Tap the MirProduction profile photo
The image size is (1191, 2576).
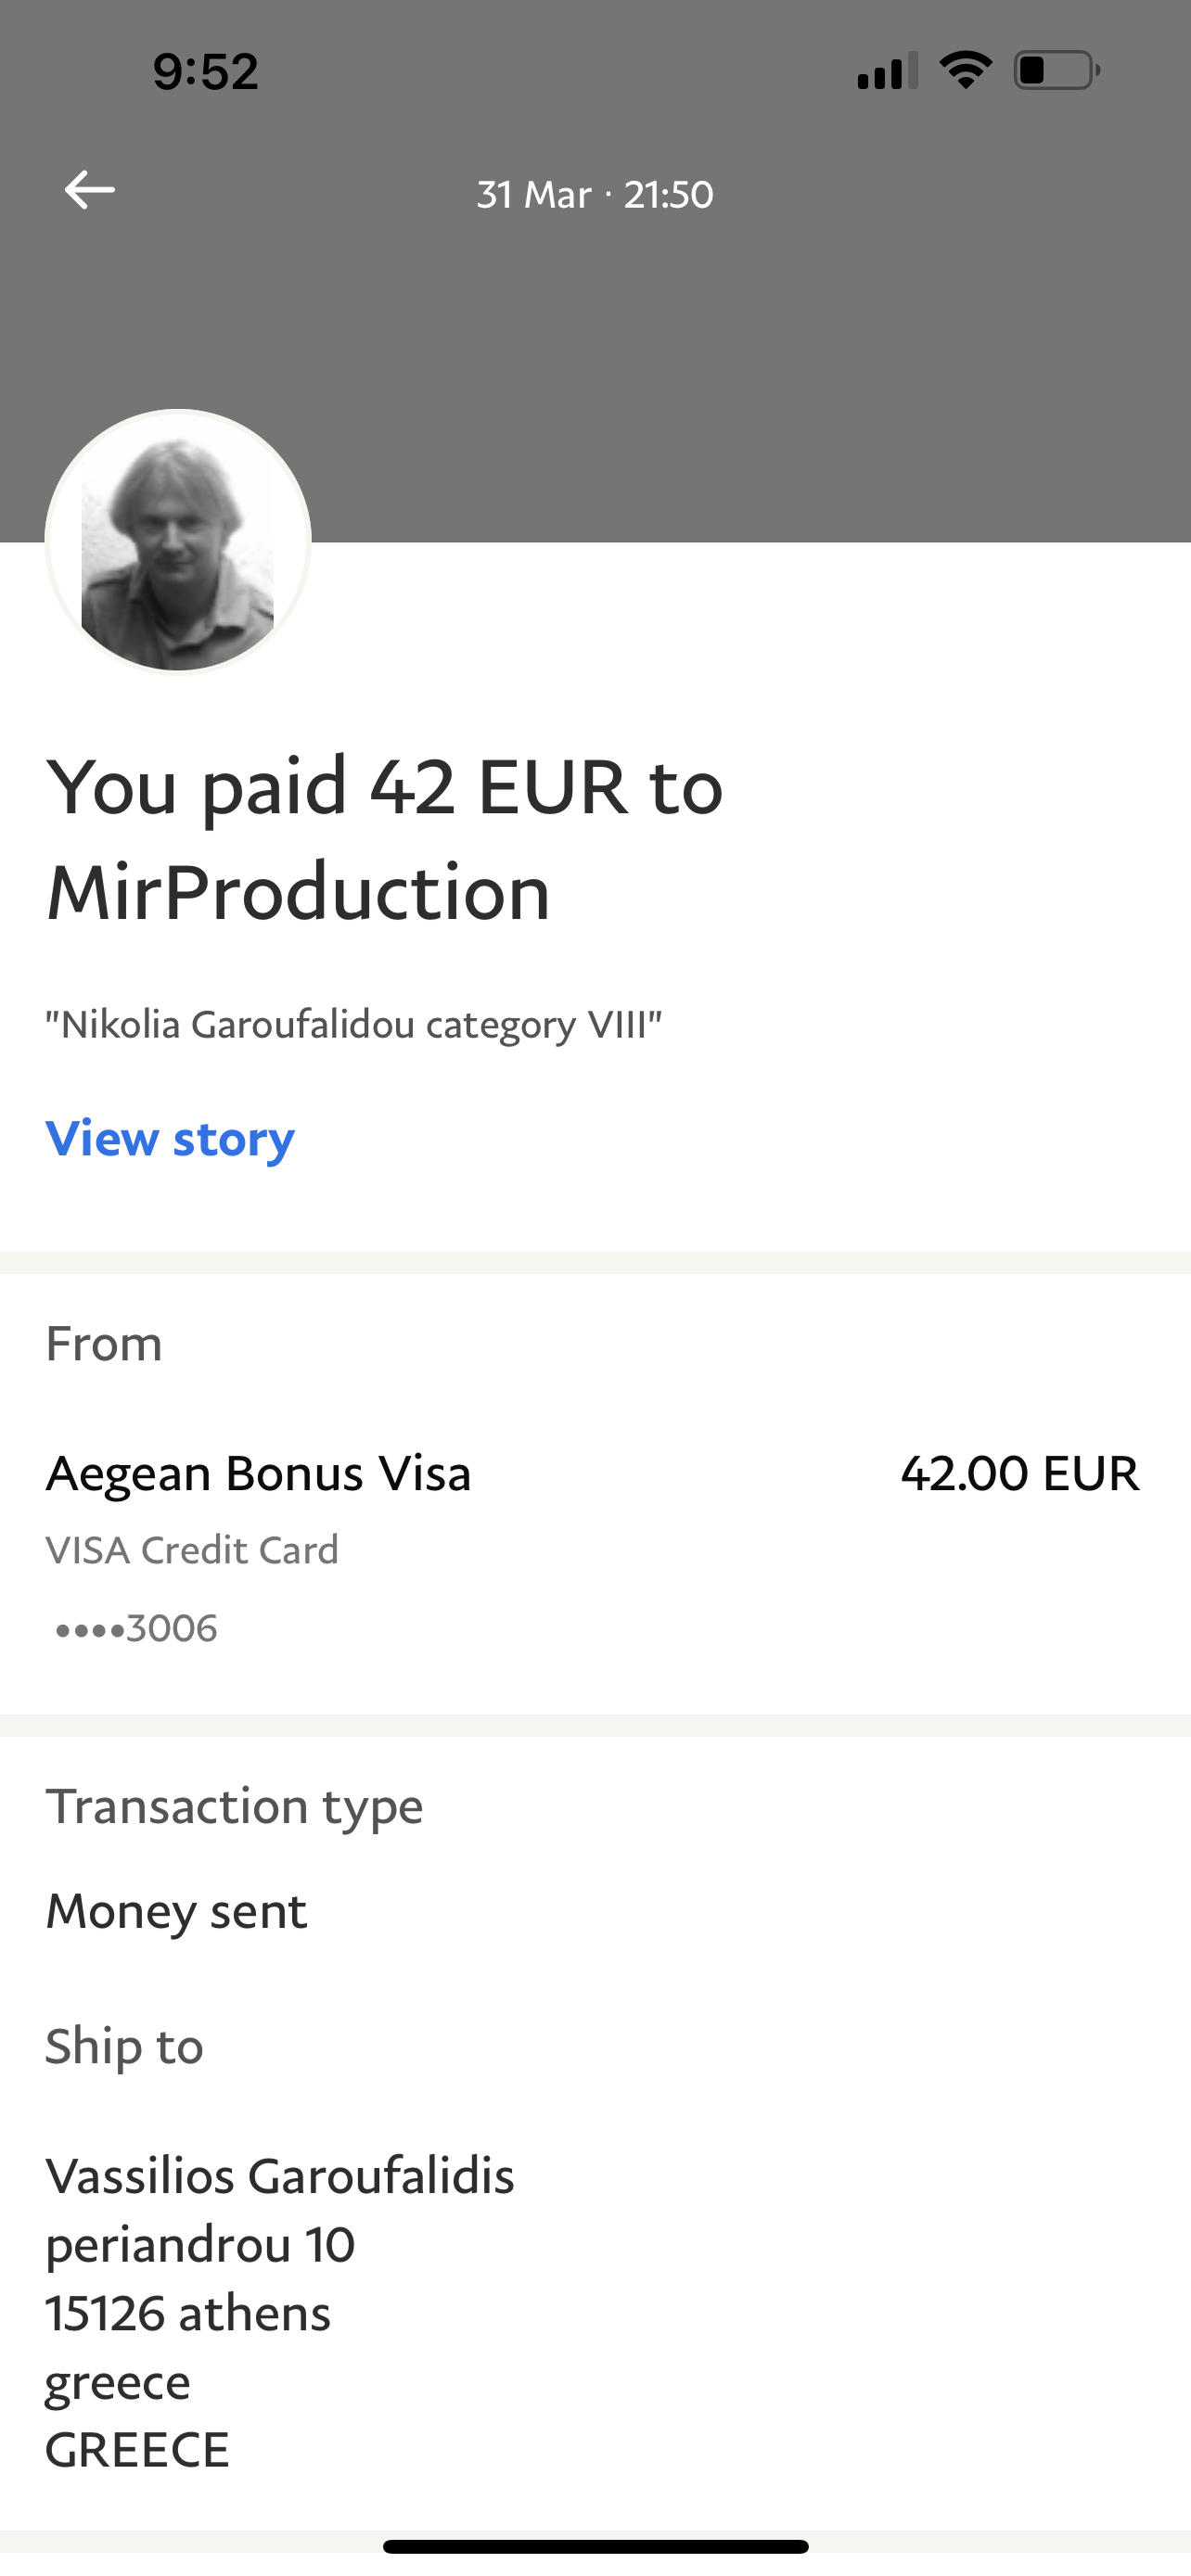coord(178,542)
